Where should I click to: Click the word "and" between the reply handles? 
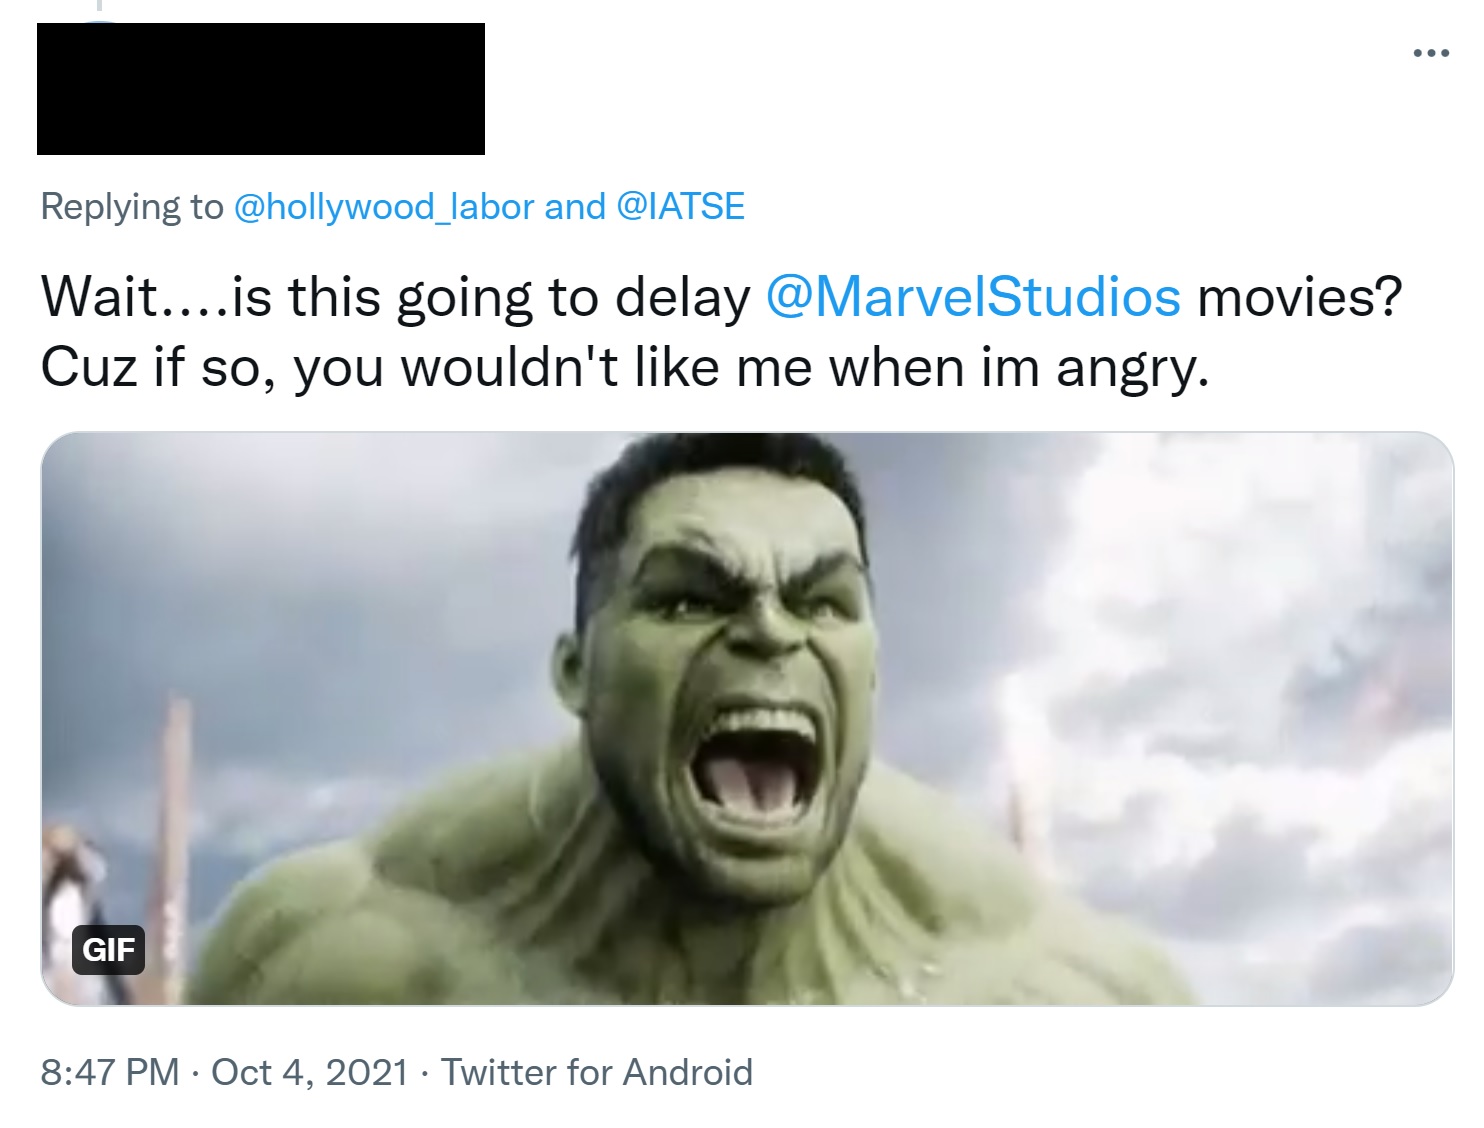pyautogui.click(x=575, y=207)
